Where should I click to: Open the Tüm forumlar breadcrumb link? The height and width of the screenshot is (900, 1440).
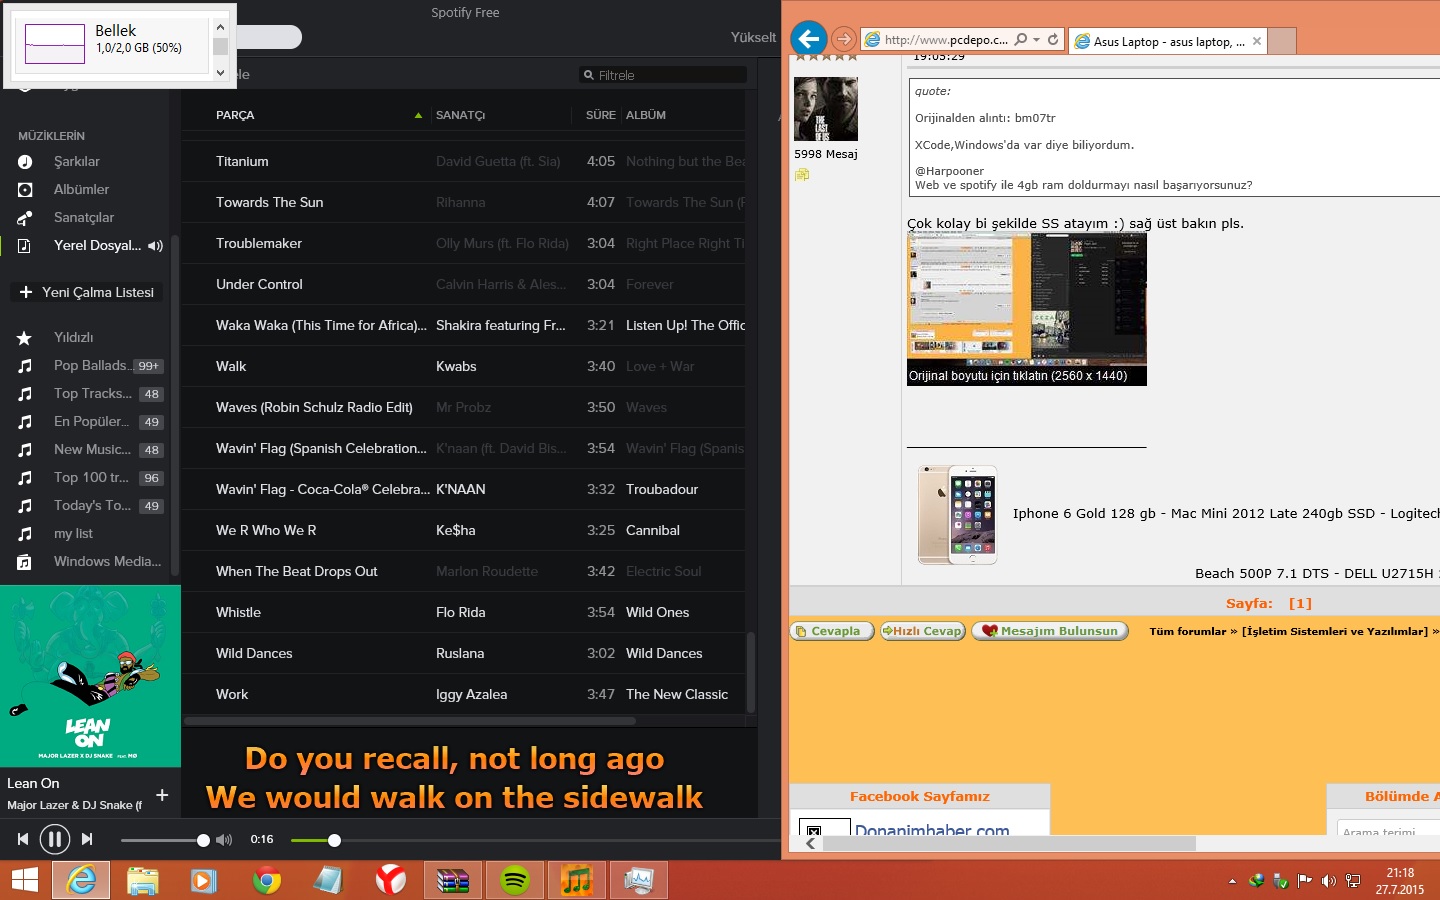point(1188,631)
